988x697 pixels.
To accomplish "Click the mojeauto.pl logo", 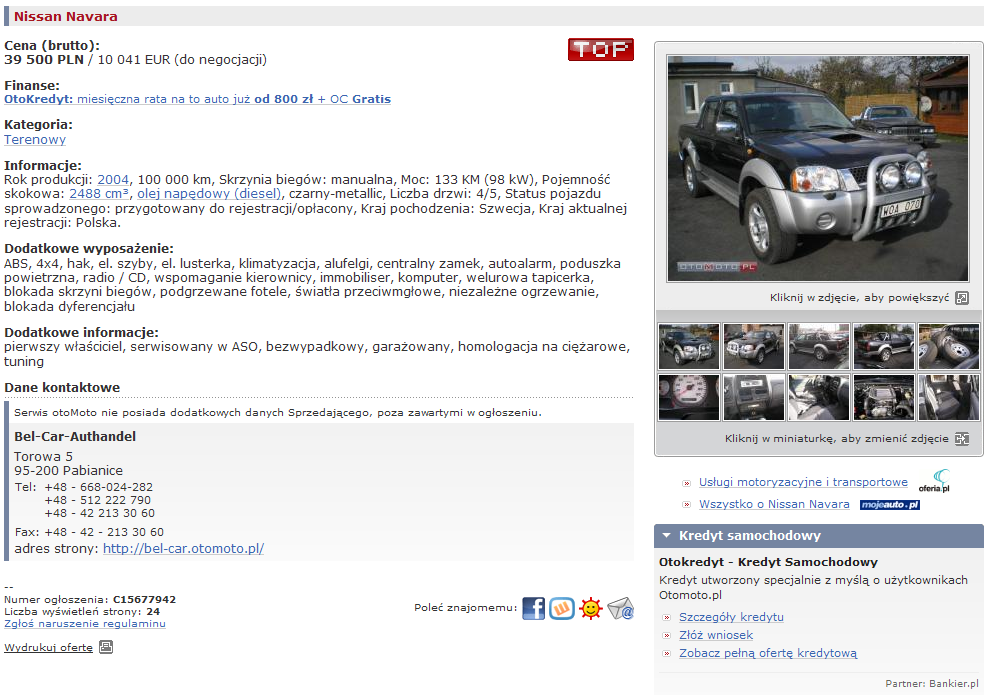I will pyautogui.click(x=890, y=505).
